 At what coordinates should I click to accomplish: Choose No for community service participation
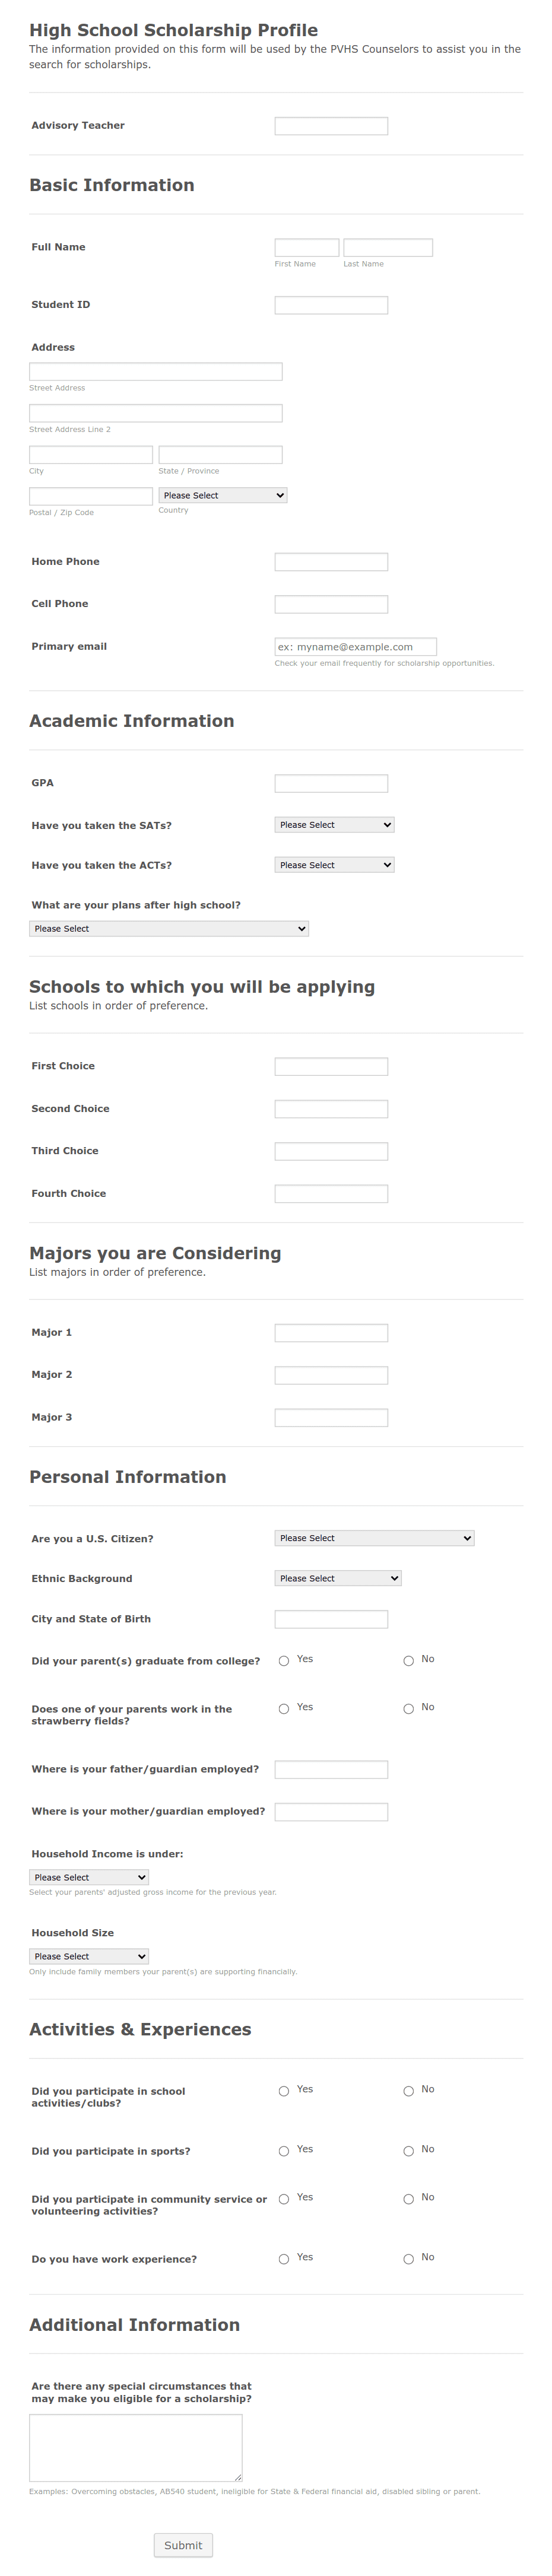click(x=408, y=2198)
